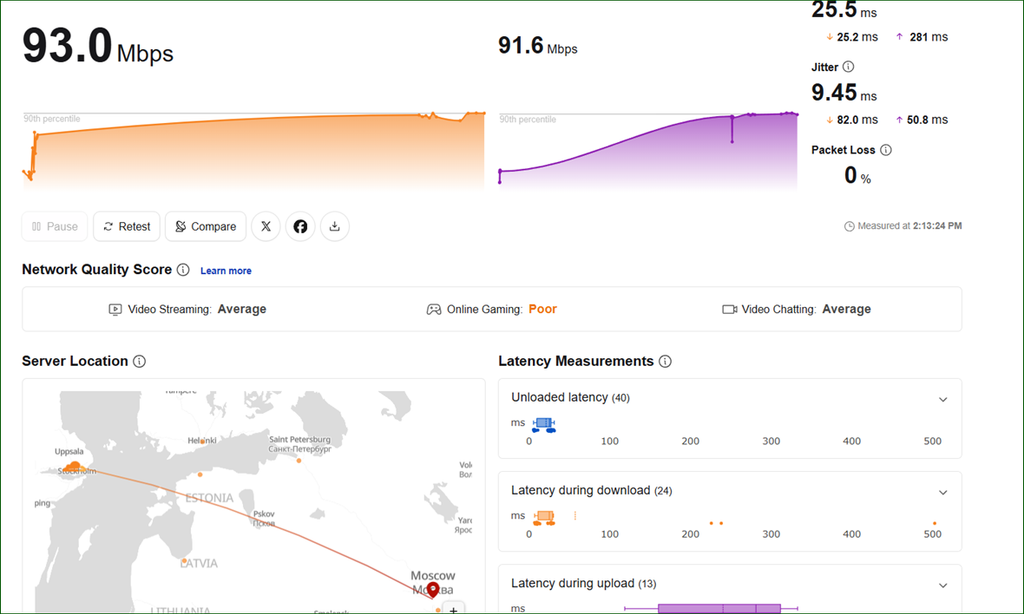Click the Stockholm Cloudflare server marker
This screenshot has width=1024, height=614.
[74, 466]
